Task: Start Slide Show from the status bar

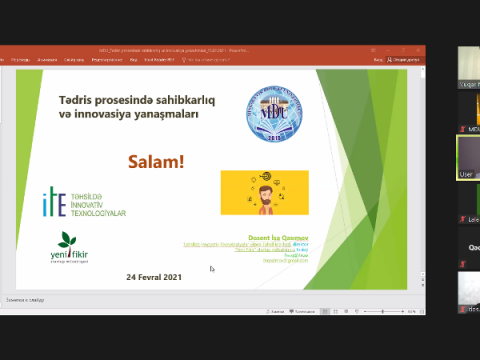Action: pyautogui.click(x=356, y=311)
